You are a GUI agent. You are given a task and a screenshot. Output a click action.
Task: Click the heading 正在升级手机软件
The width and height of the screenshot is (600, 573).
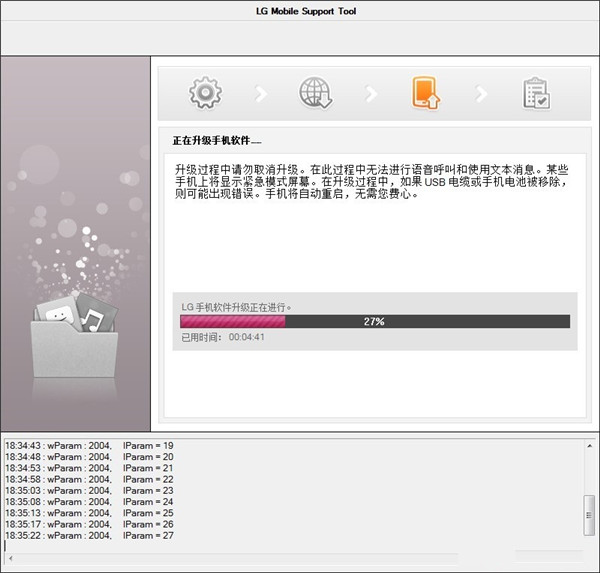217,141
